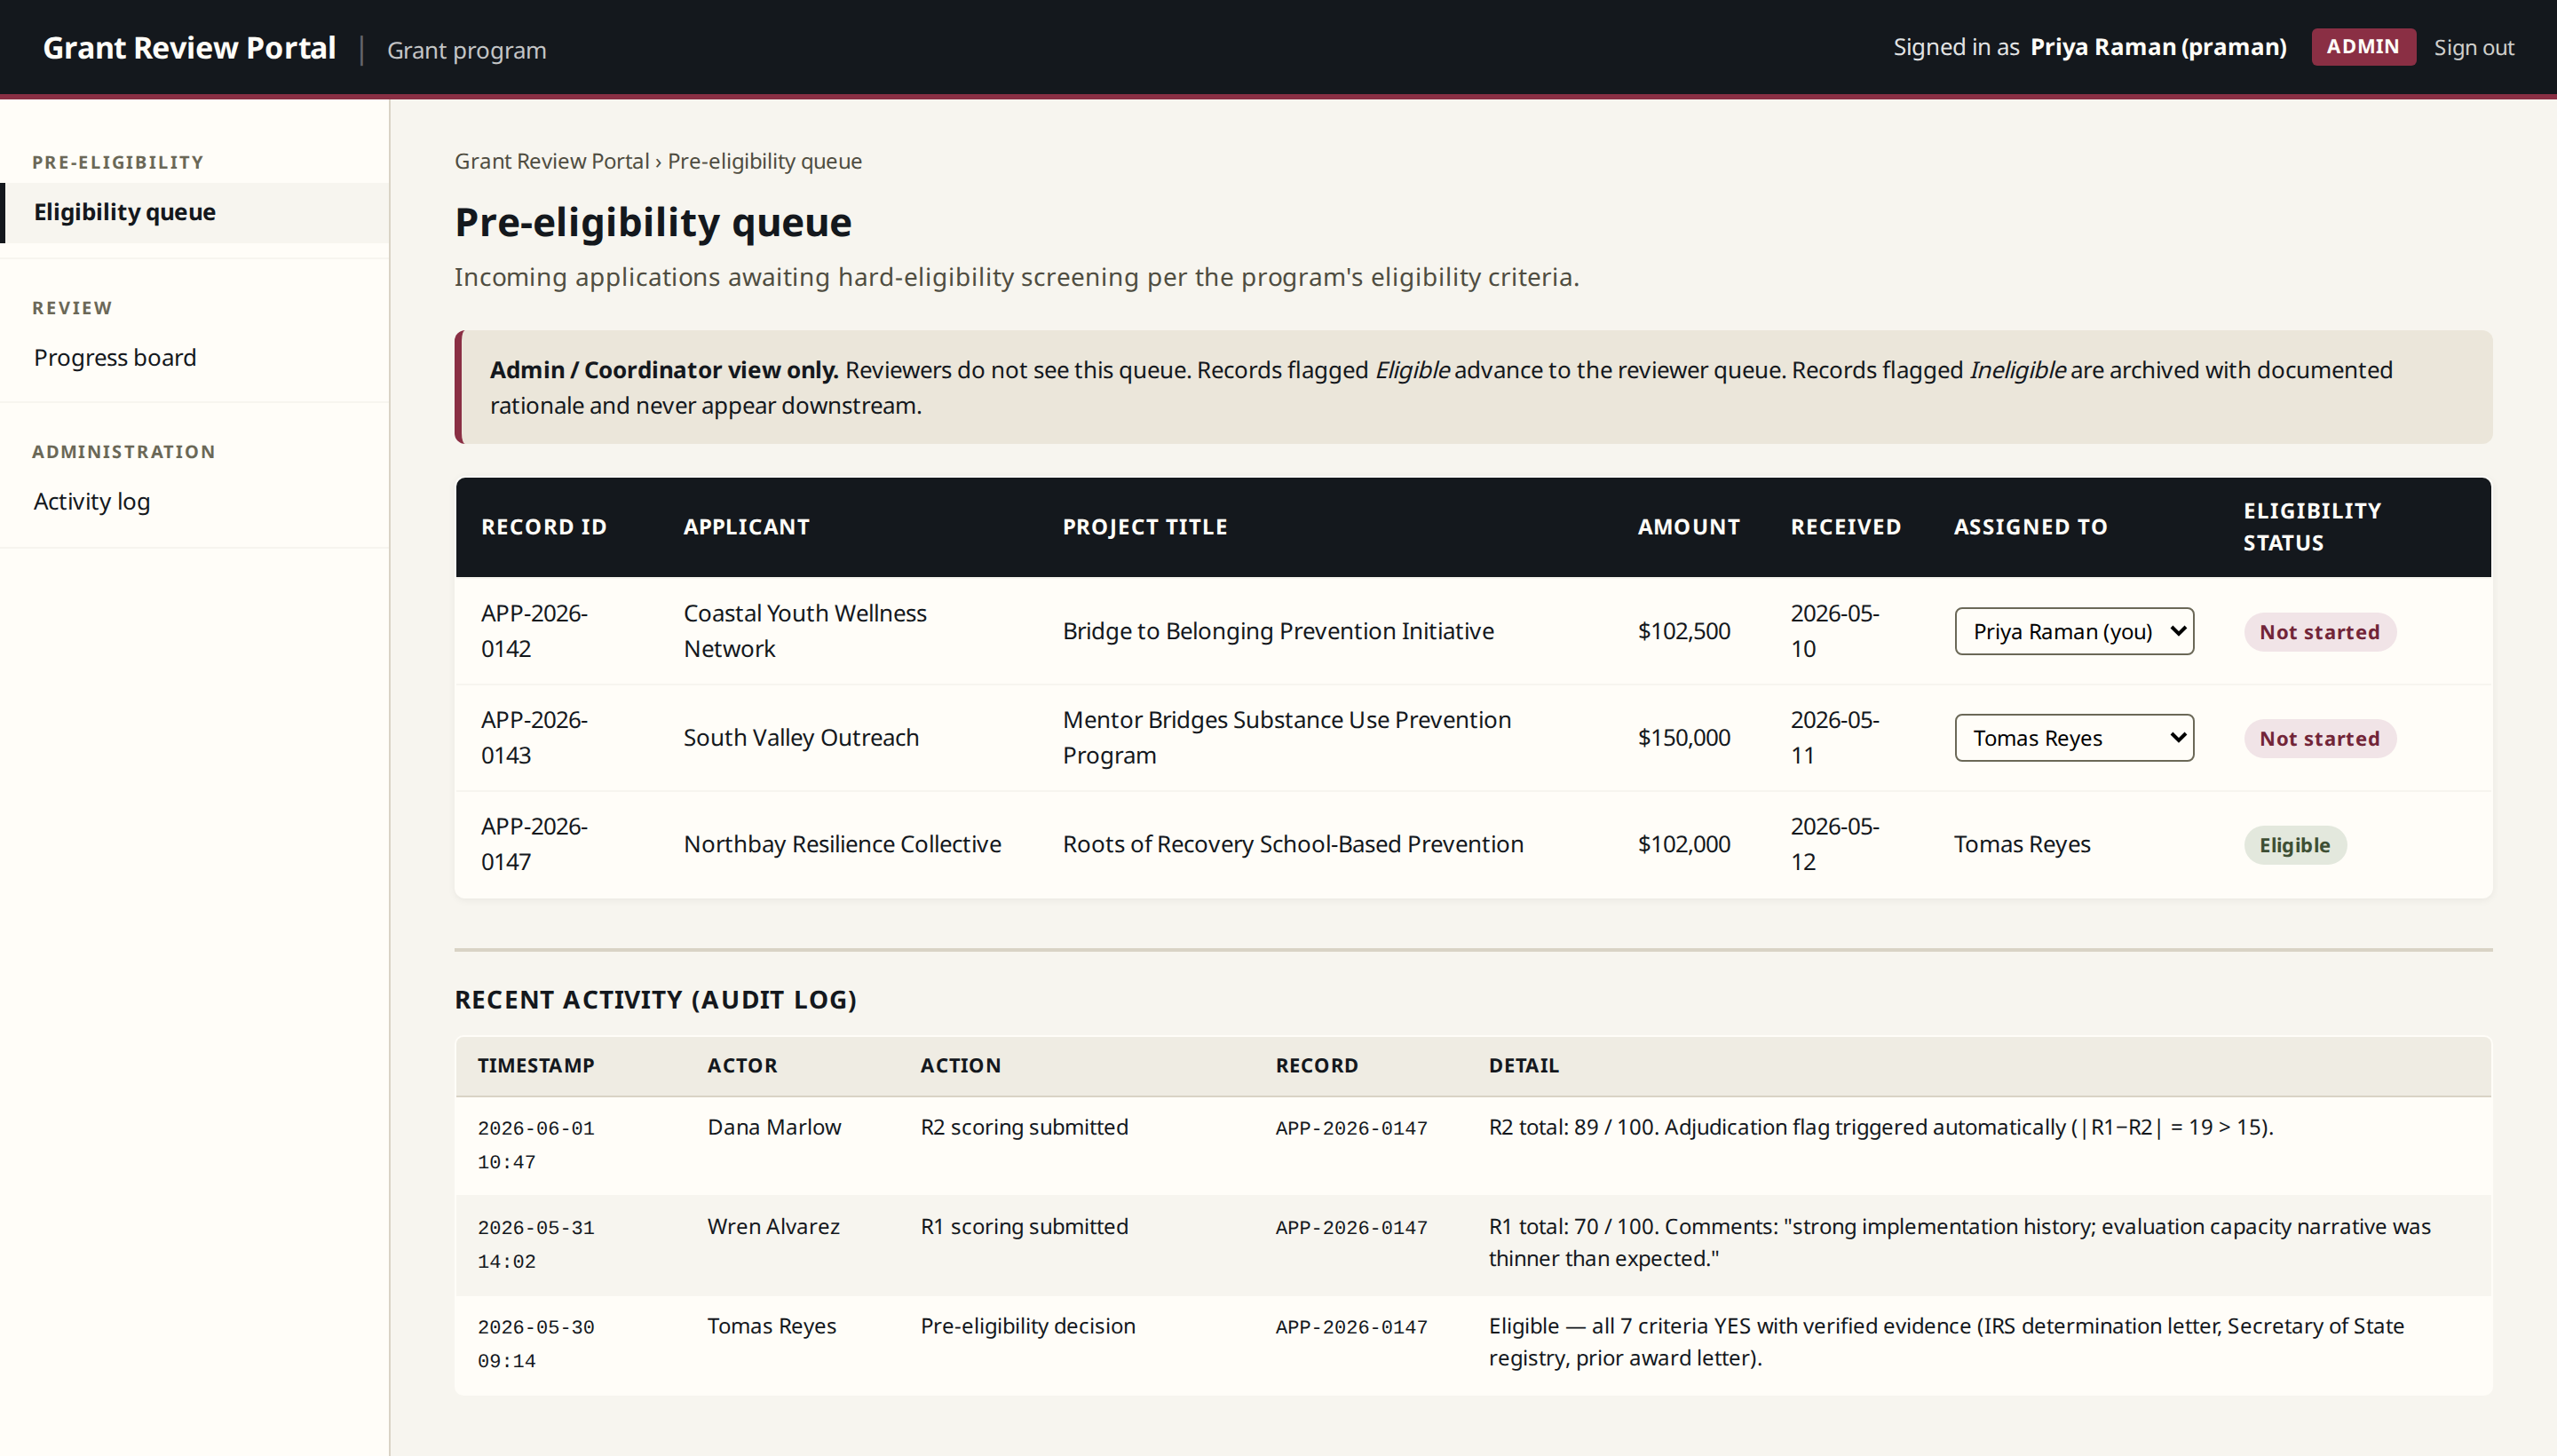Viewport: 2557px width, 1456px height.
Task: Click the Recent Activity (Audit Log) heading
Action: pos(655,999)
